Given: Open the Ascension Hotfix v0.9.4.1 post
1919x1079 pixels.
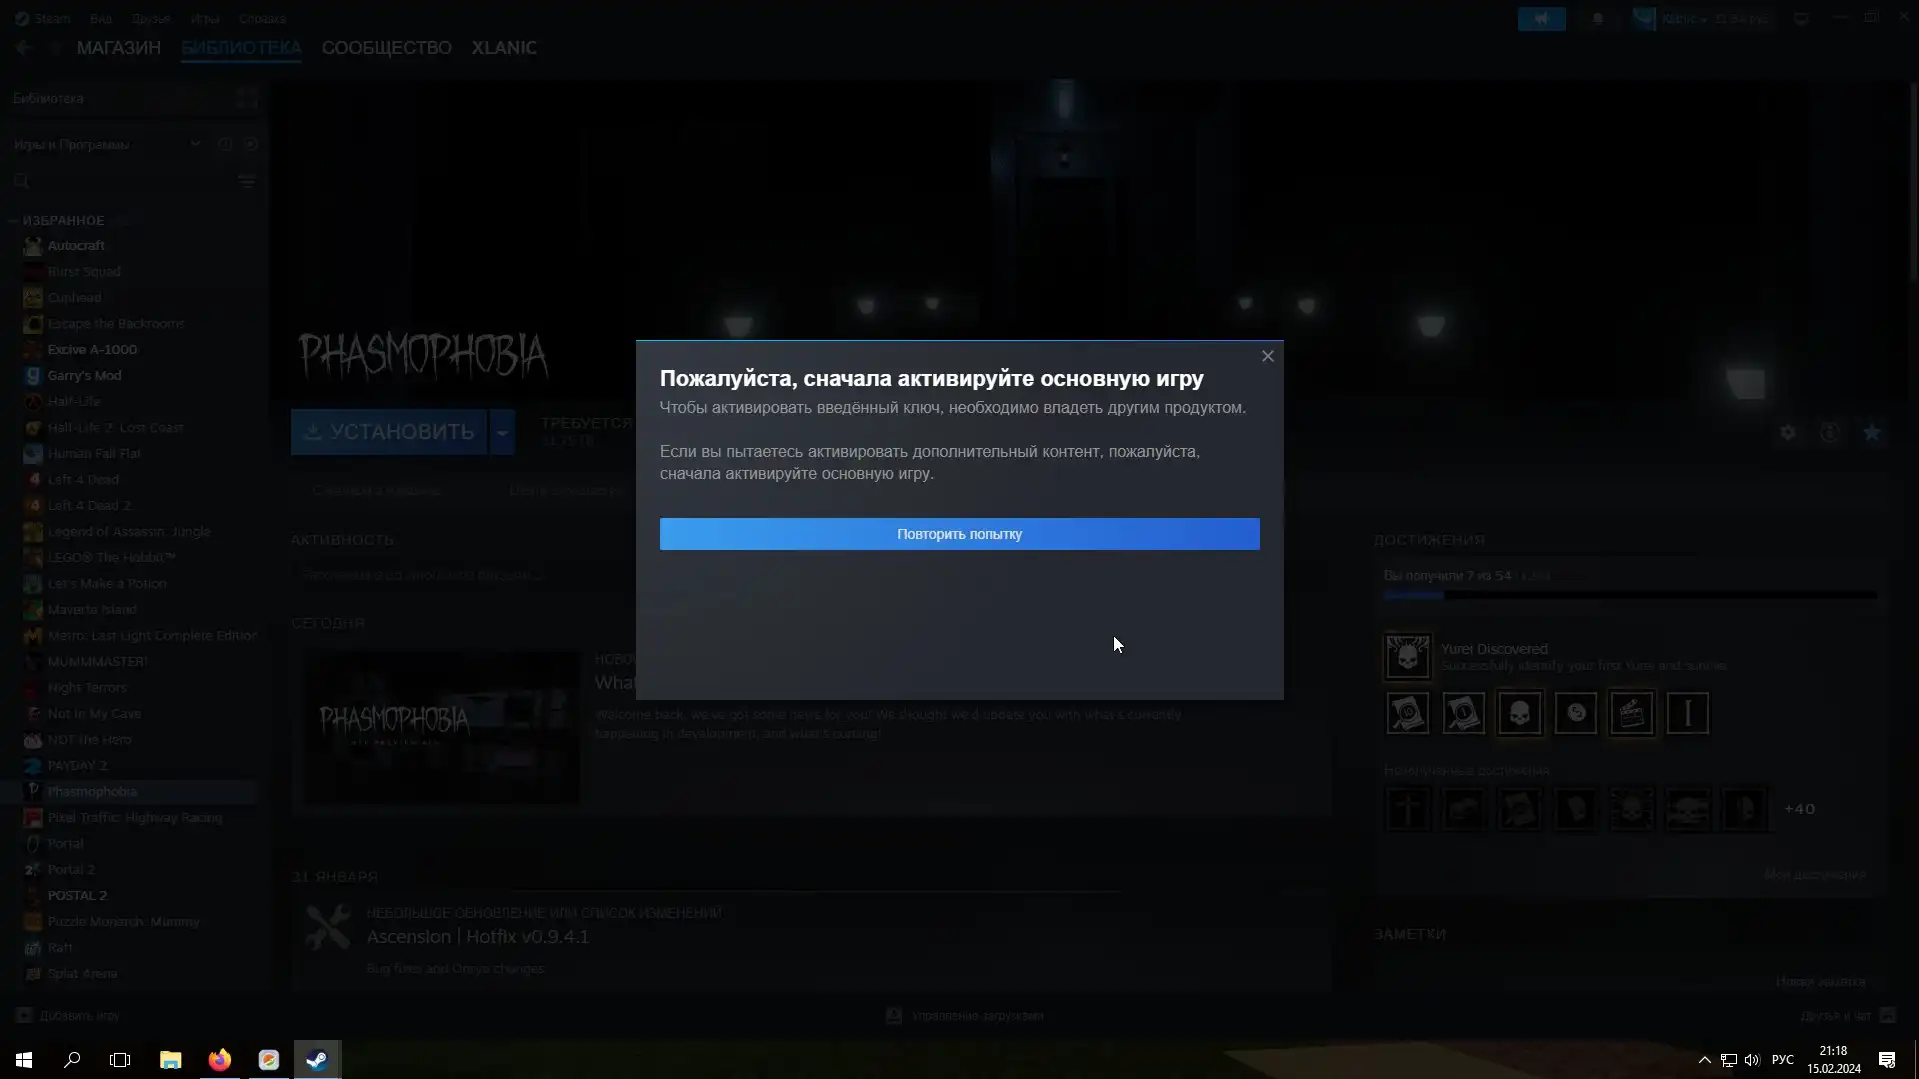Looking at the screenshot, I should tap(477, 936).
